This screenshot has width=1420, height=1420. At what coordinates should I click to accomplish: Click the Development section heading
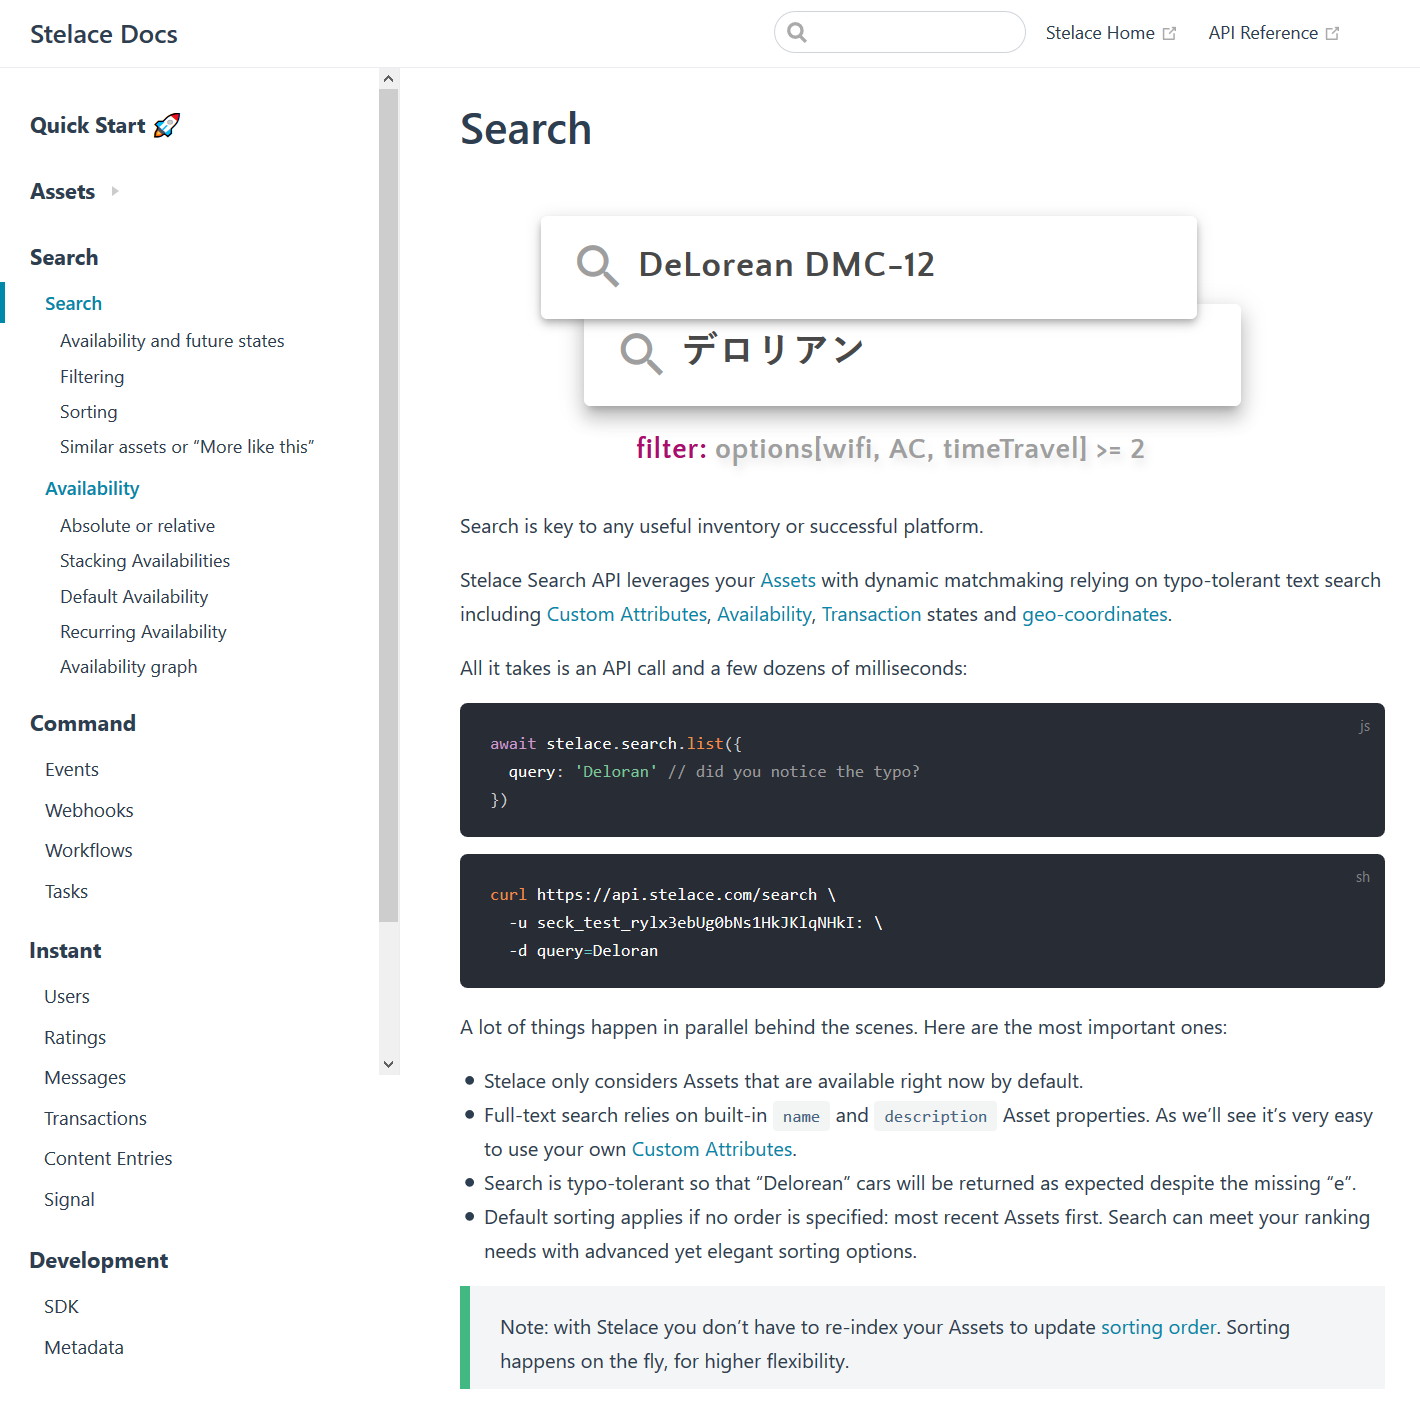pyautogui.click(x=99, y=1260)
